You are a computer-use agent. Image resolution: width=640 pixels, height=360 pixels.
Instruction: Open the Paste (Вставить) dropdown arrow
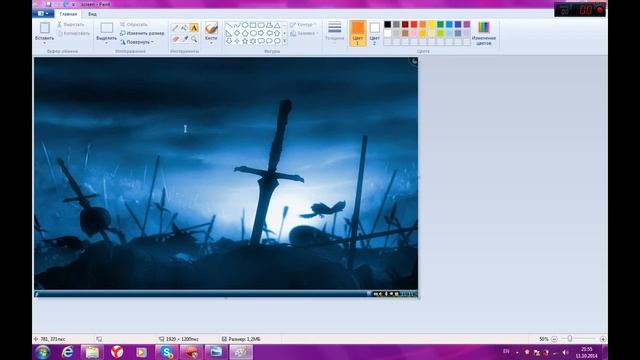tap(44, 42)
